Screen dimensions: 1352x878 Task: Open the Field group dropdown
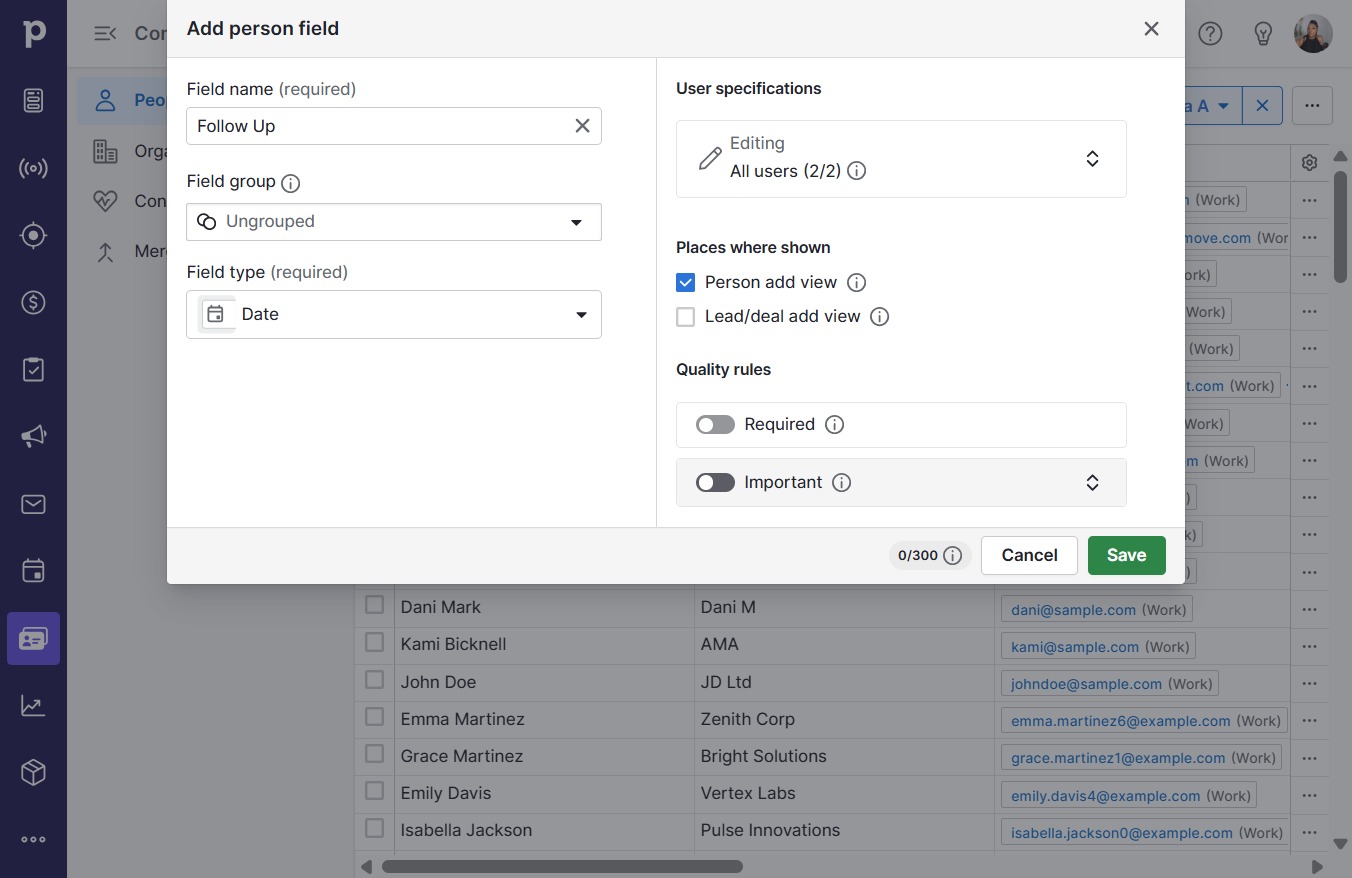394,222
